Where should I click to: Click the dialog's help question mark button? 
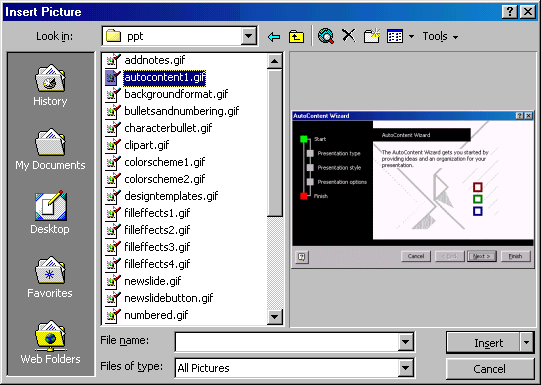pos(510,12)
